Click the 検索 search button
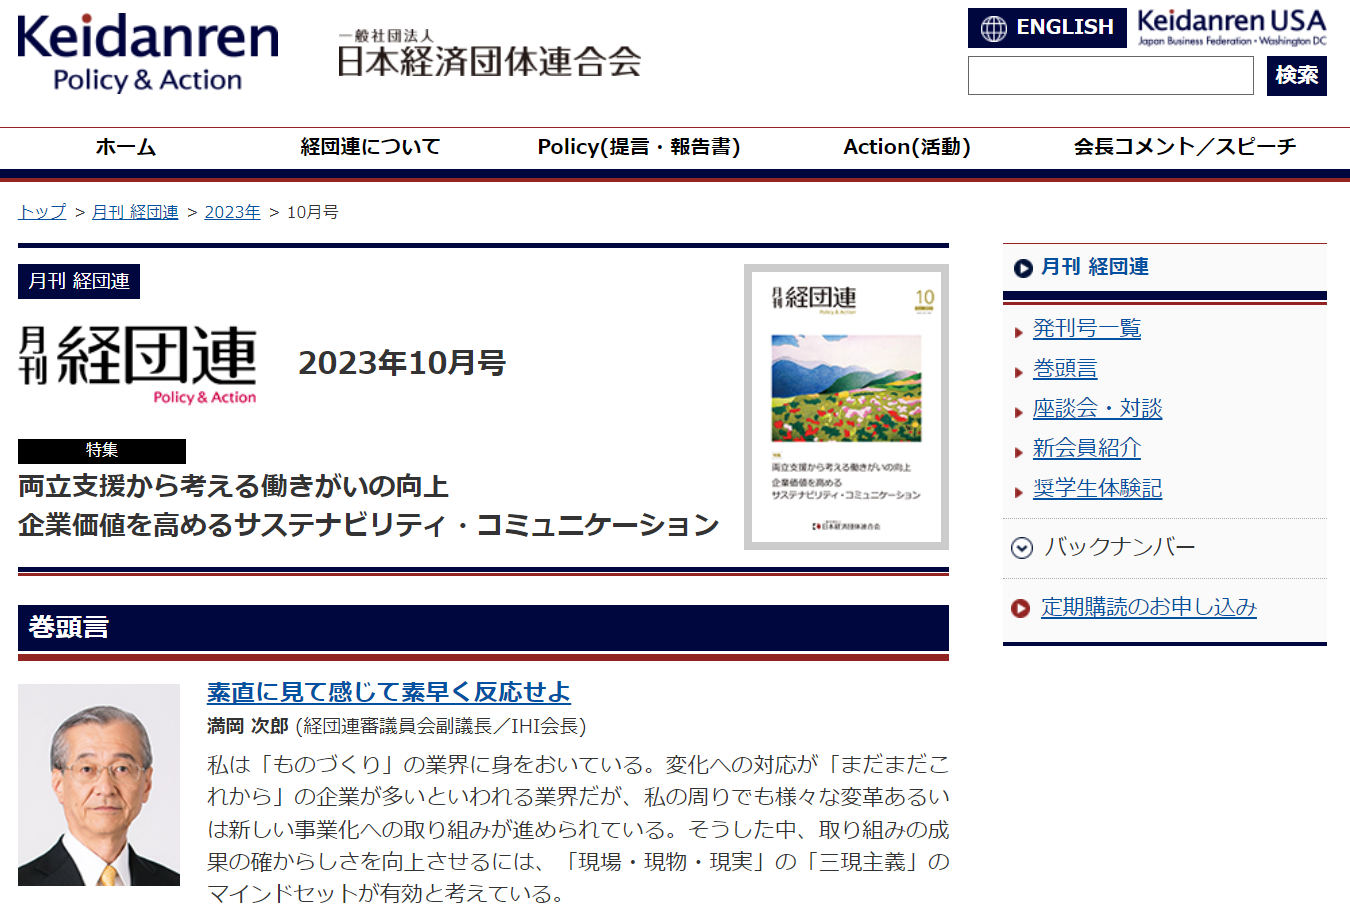This screenshot has width=1350, height=922. (x=1296, y=76)
